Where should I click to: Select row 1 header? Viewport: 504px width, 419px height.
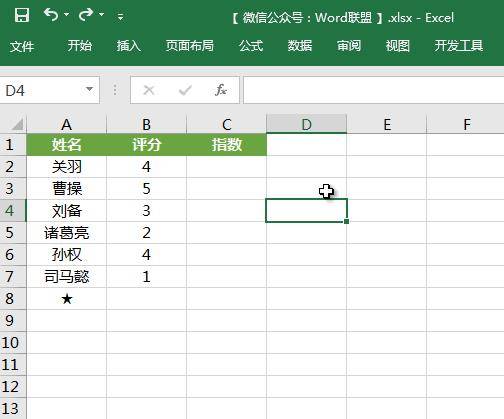click(13, 145)
